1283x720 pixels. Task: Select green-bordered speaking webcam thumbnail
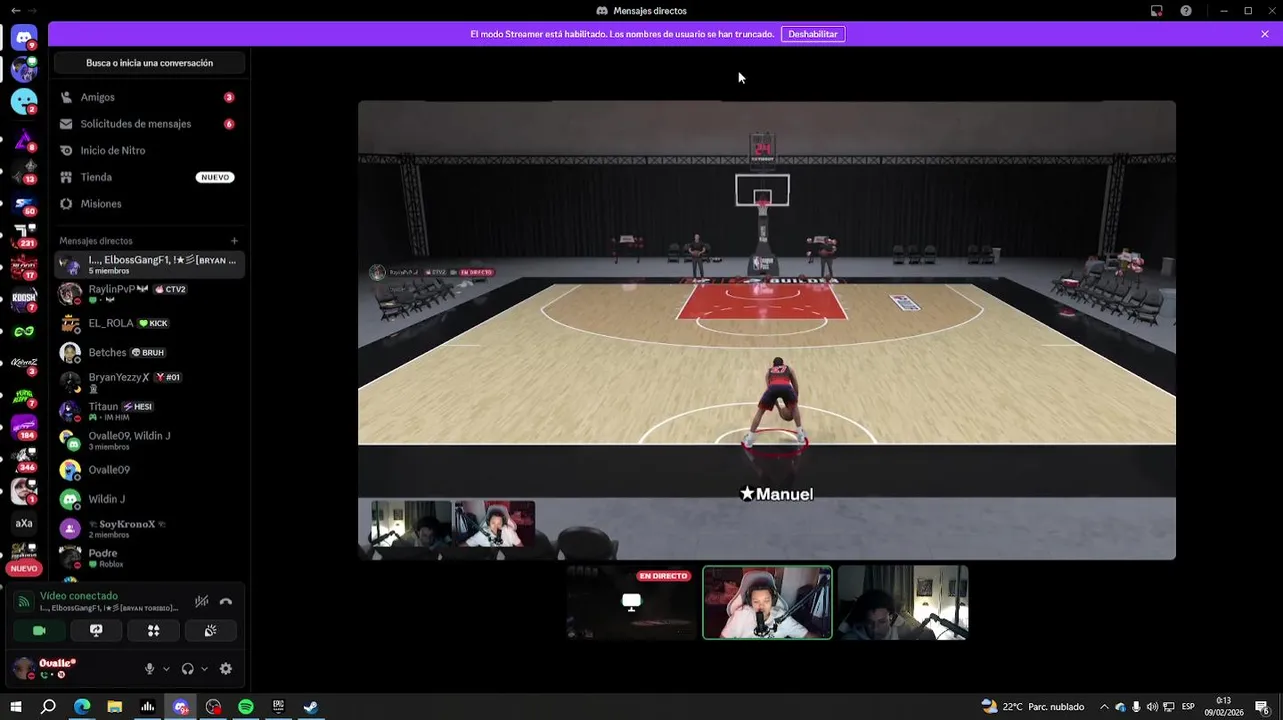pyautogui.click(x=767, y=603)
